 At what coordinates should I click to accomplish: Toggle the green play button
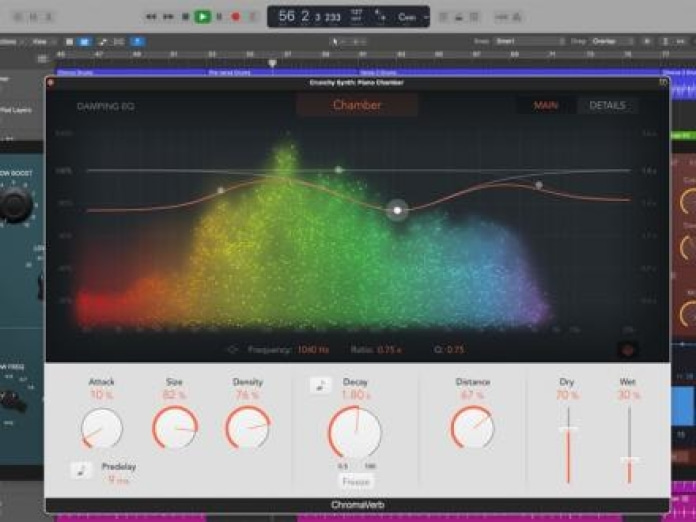(203, 17)
